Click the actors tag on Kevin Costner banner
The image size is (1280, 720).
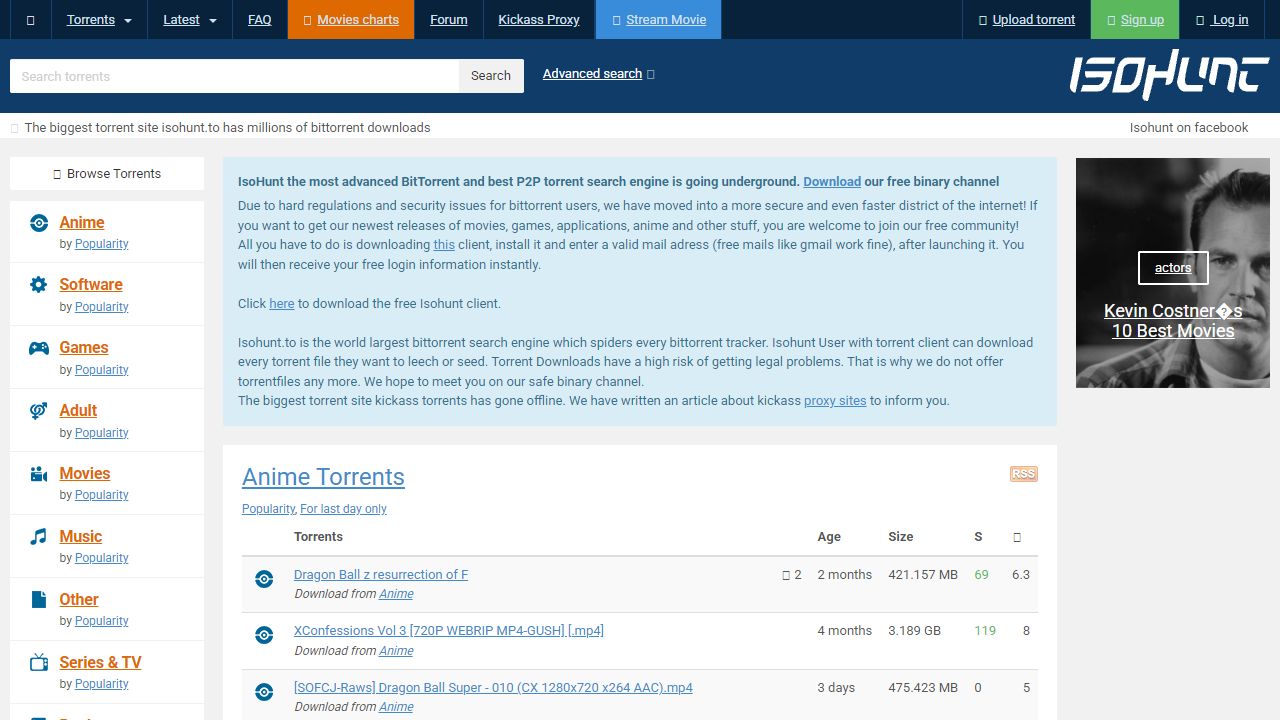coord(1173,268)
